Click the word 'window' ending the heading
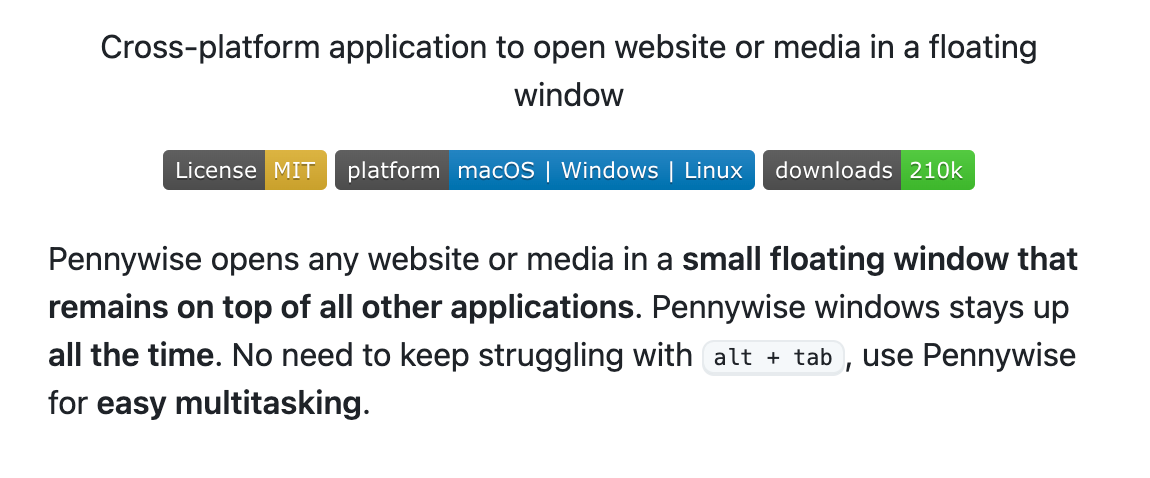 568,95
